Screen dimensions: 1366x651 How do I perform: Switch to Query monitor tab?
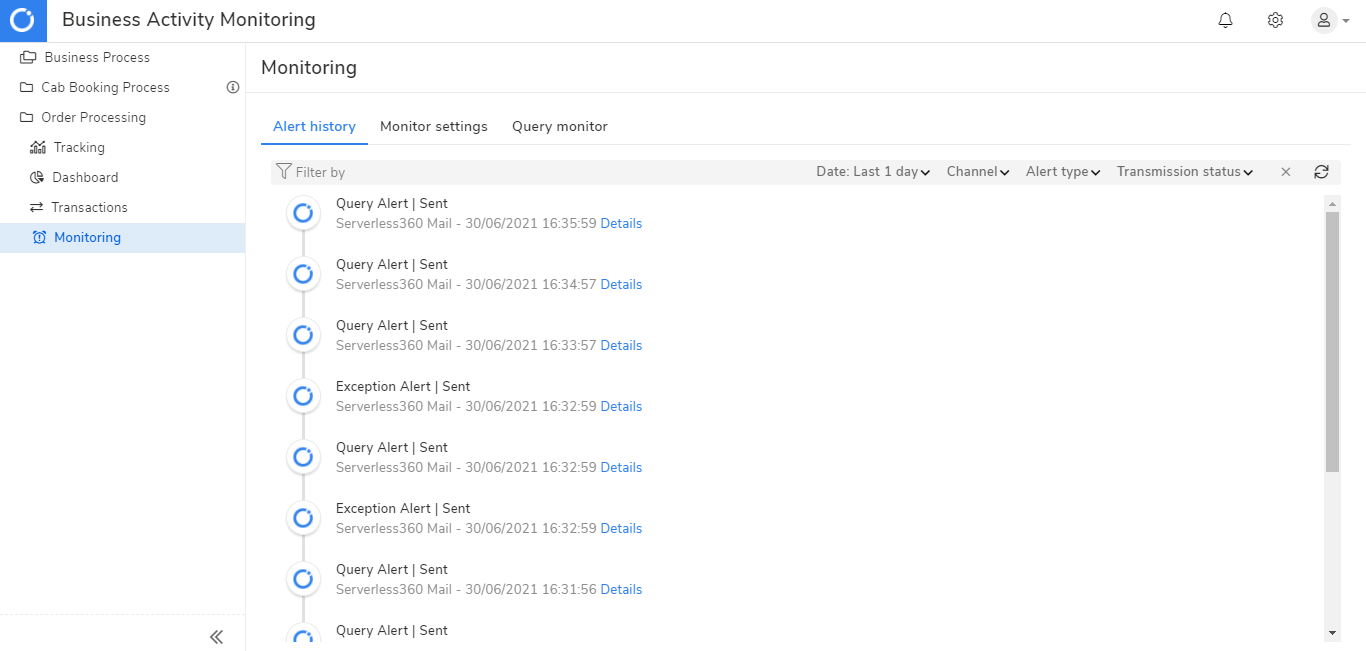560,126
